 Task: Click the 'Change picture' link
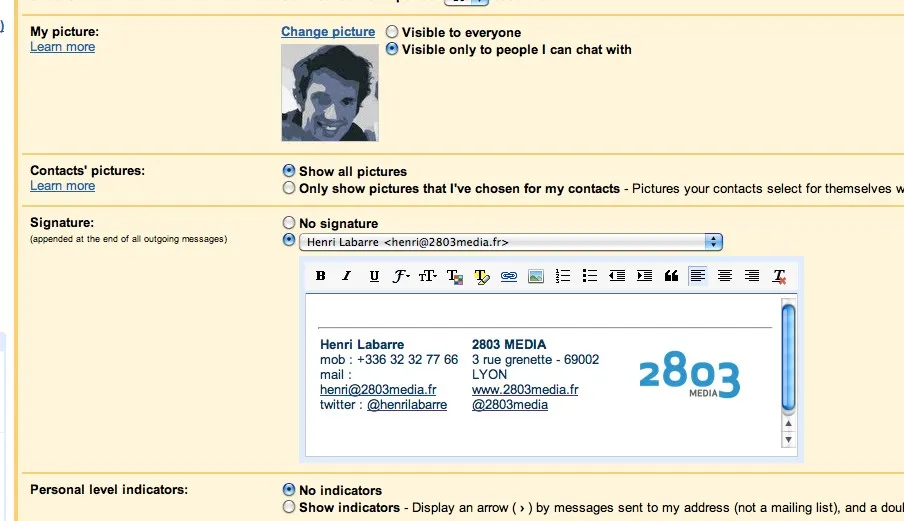click(328, 32)
